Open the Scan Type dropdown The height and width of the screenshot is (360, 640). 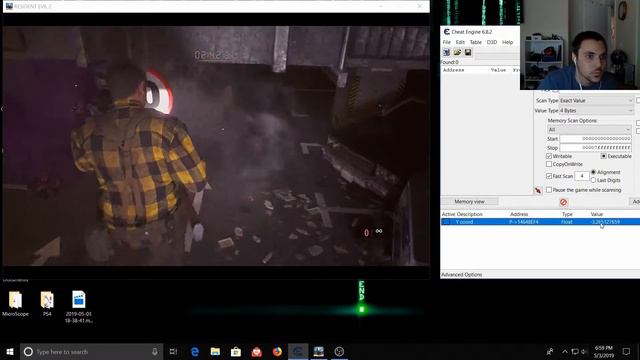pos(596,100)
